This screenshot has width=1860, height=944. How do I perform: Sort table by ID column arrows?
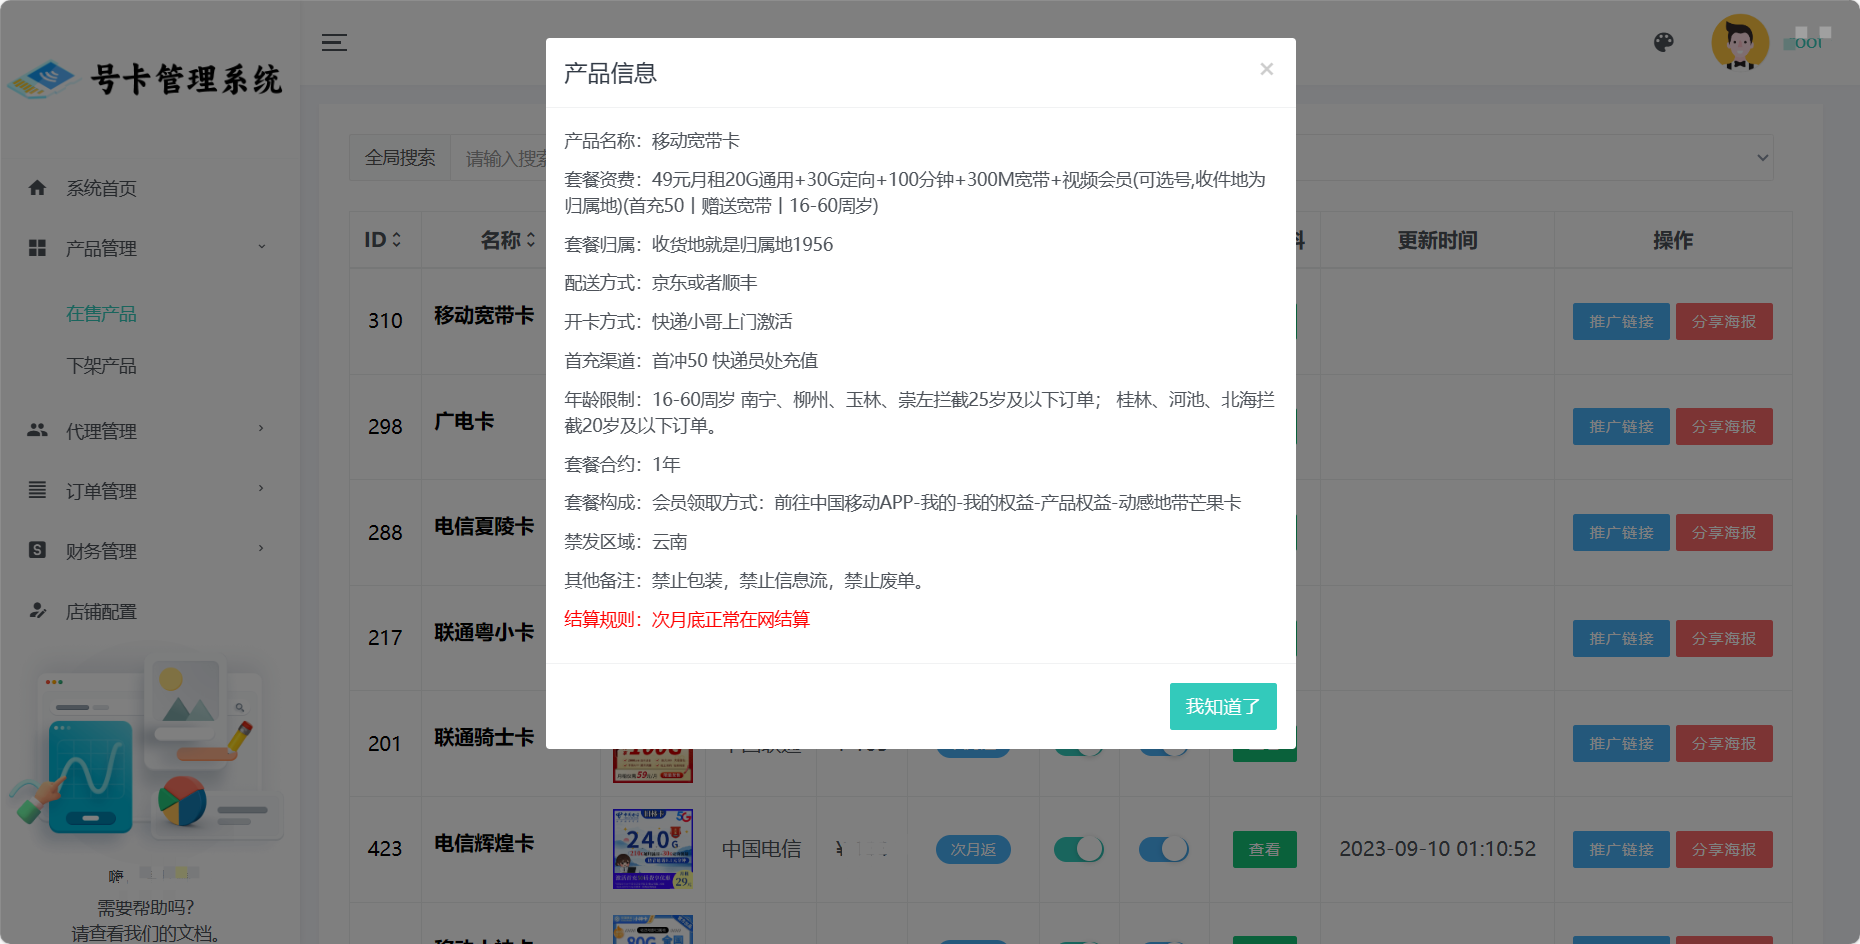396,240
